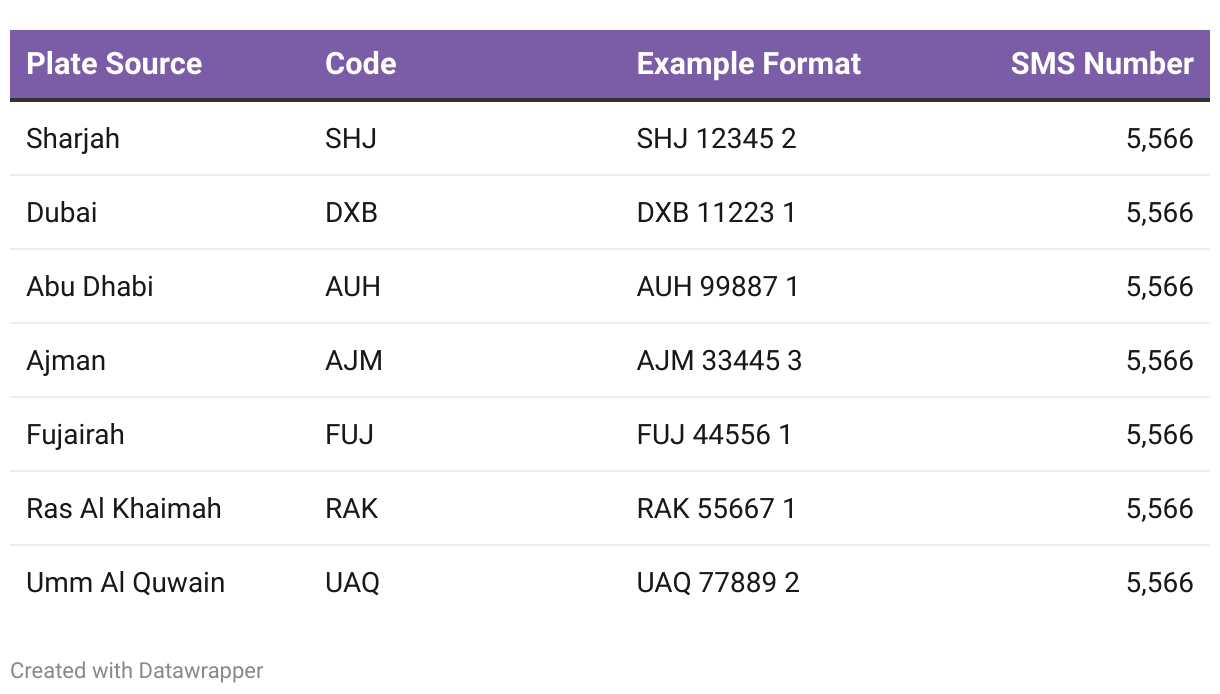Click the UAQ 77889 2 example format

tap(718, 582)
